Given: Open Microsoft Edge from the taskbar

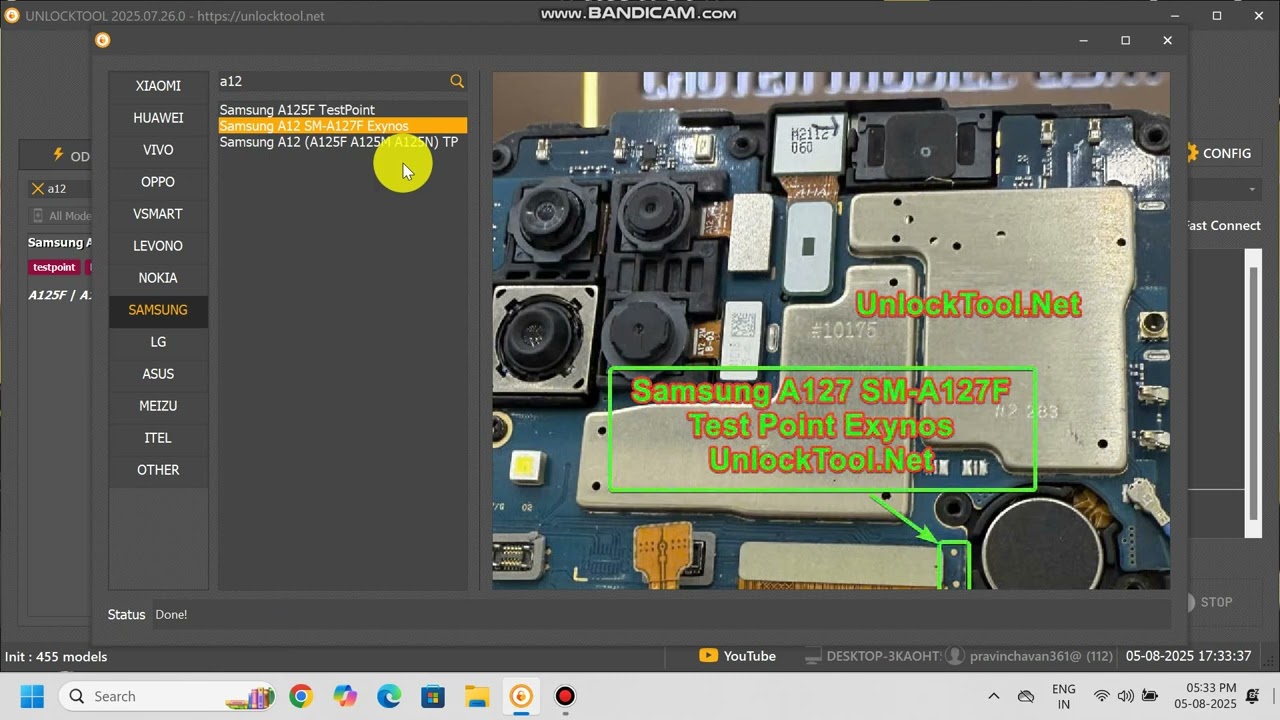Looking at the screenshot, I should (389, 696).
